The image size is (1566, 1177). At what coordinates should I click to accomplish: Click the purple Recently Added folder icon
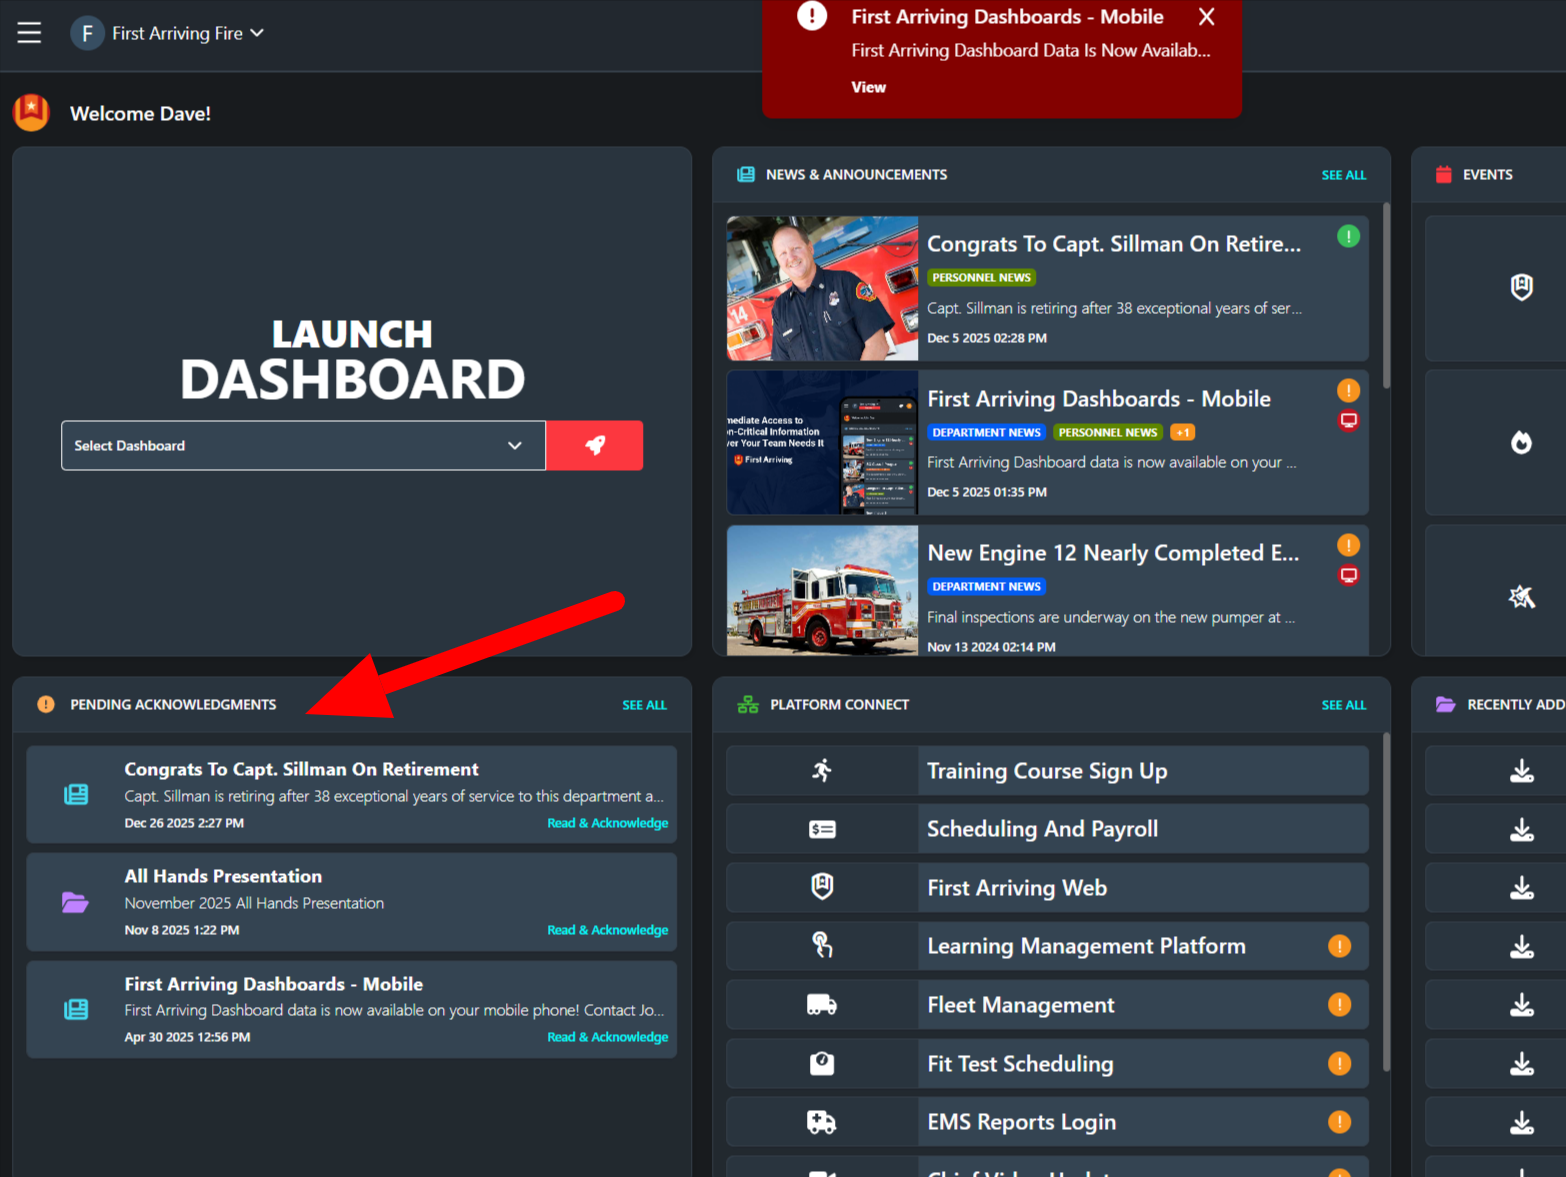click(1445, 704)
